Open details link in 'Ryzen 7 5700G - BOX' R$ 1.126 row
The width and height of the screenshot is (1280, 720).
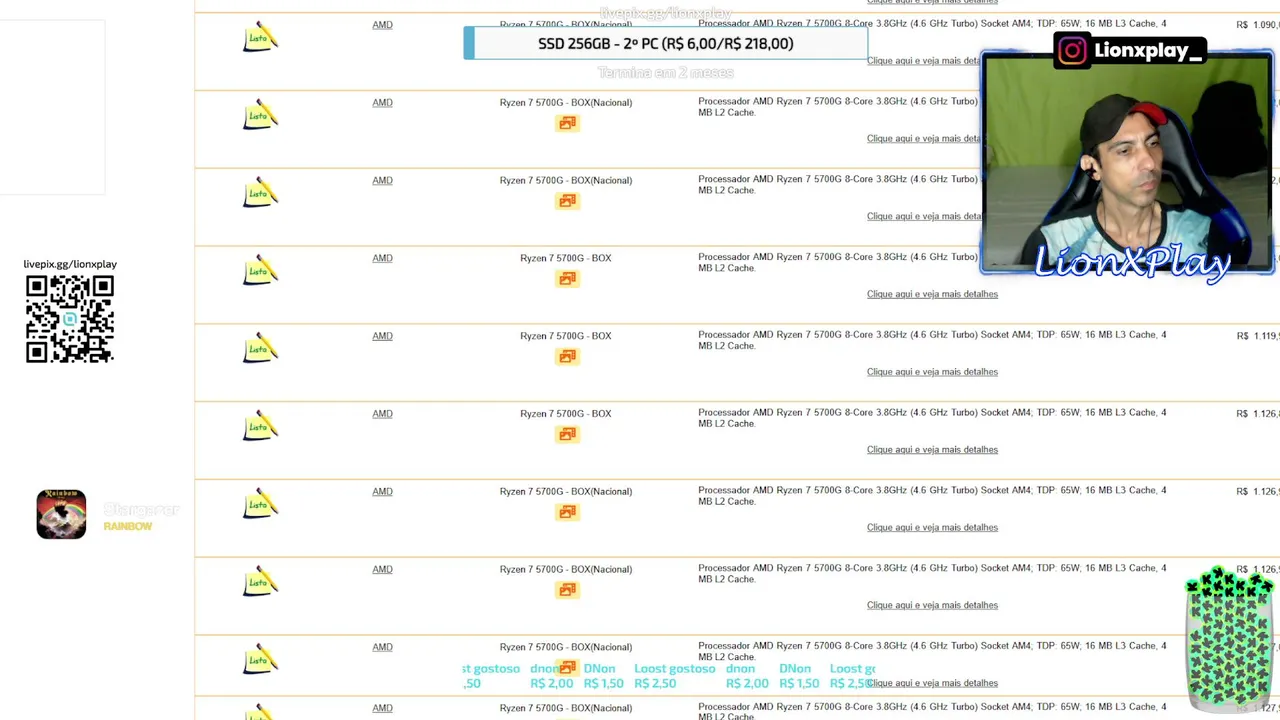tap(932, 450)
